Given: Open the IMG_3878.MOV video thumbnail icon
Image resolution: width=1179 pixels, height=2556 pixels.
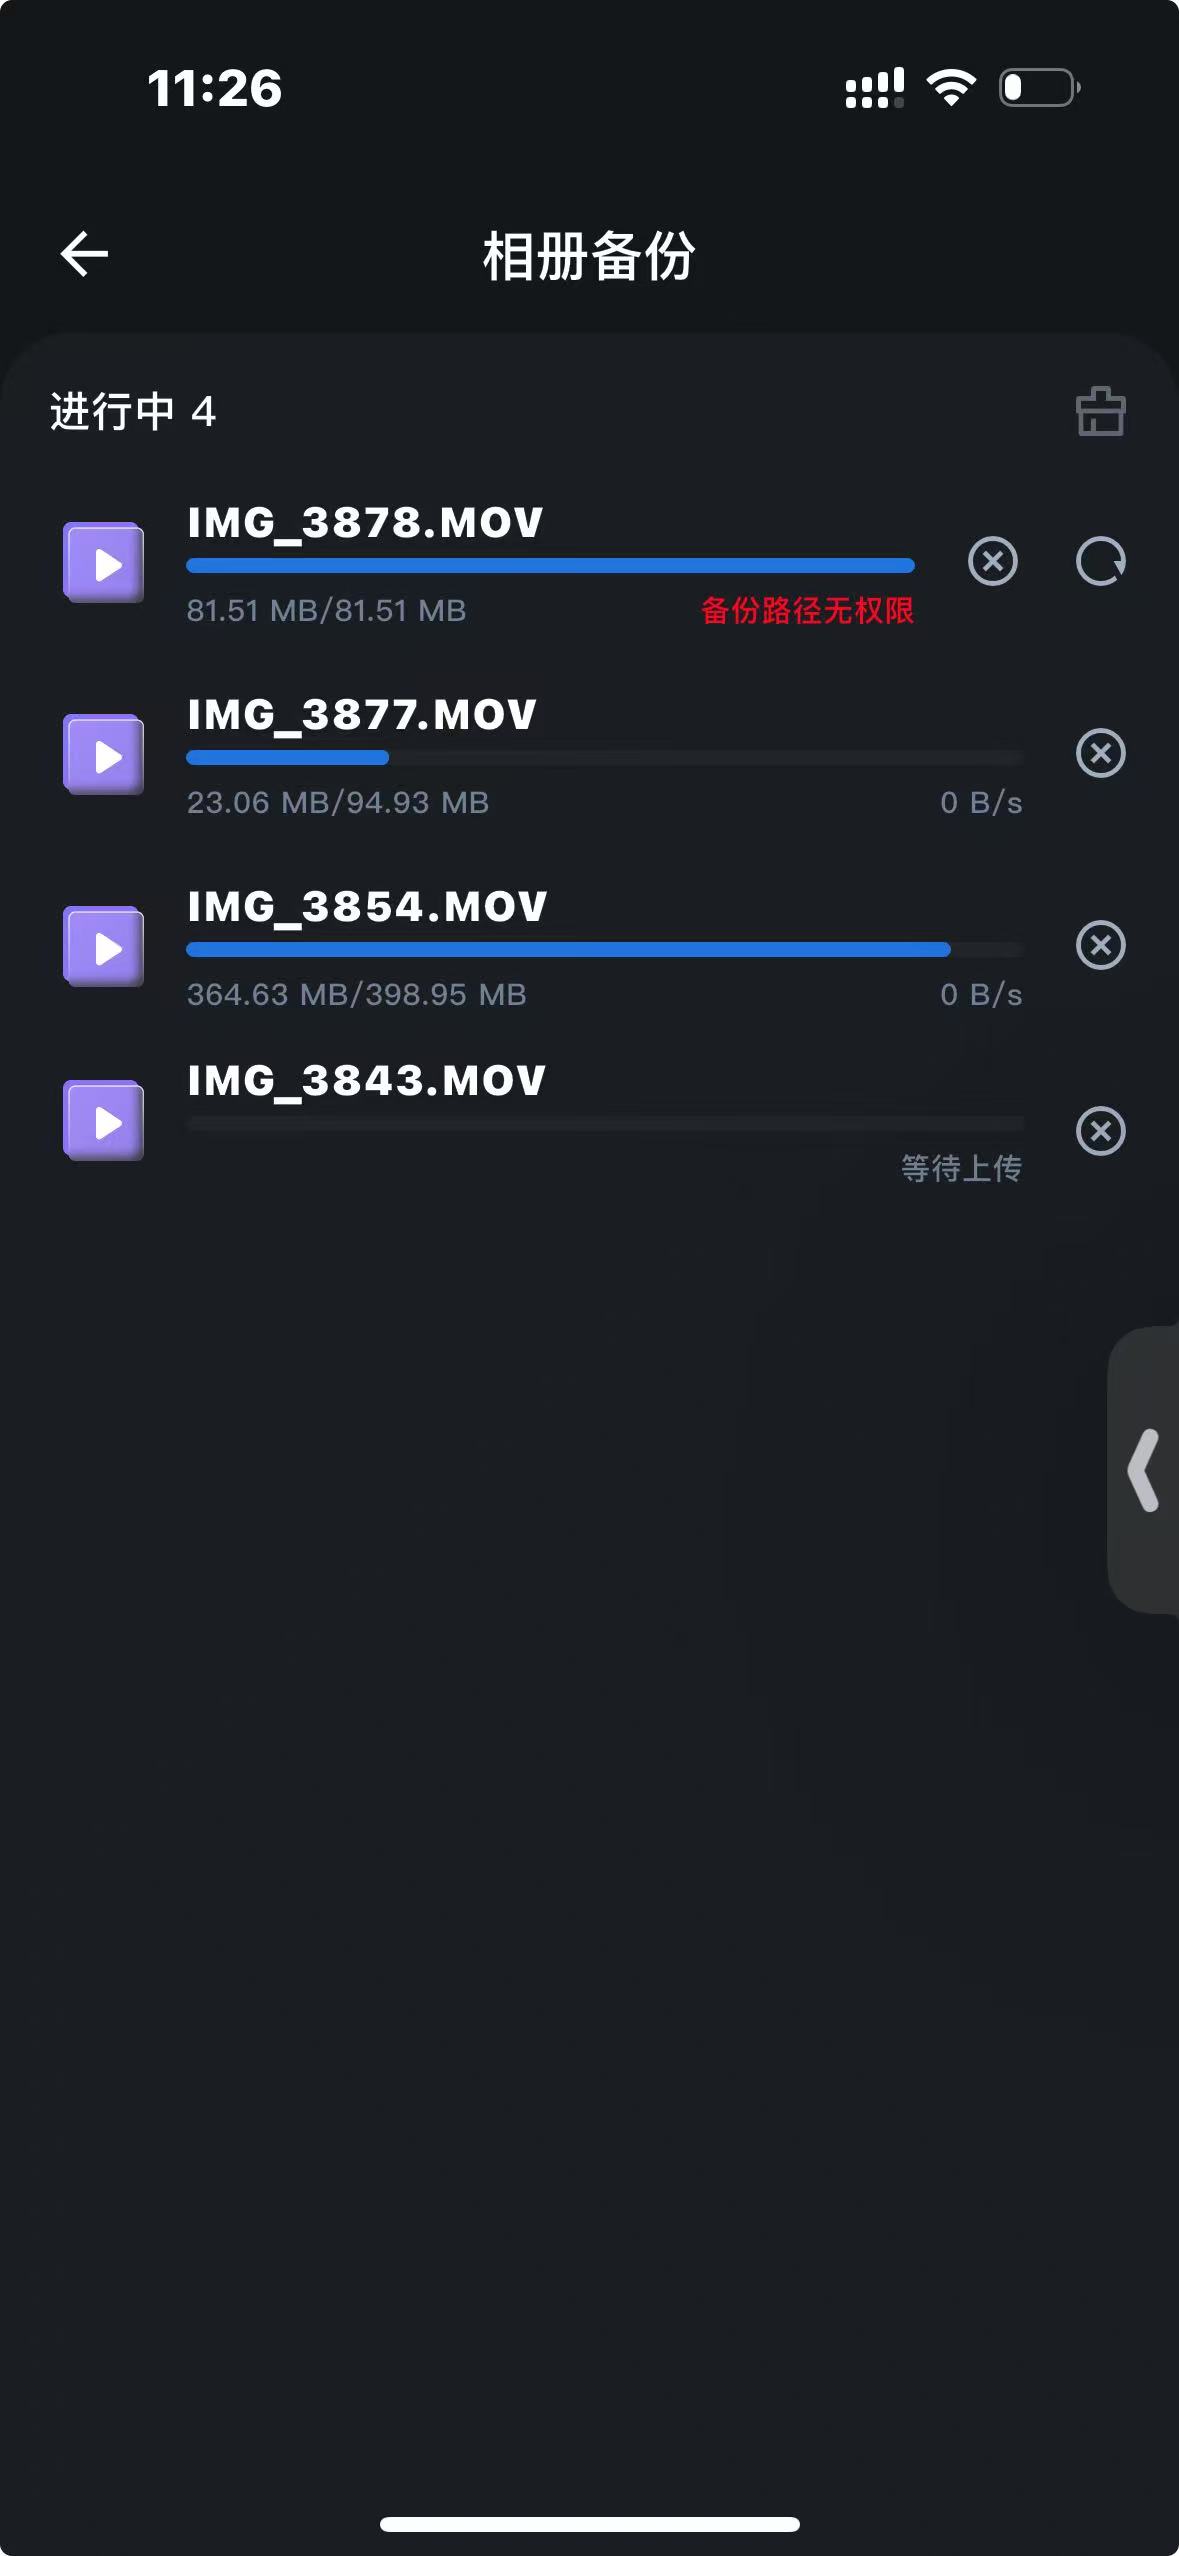Looking at the screenshot, I should point(104,563).
